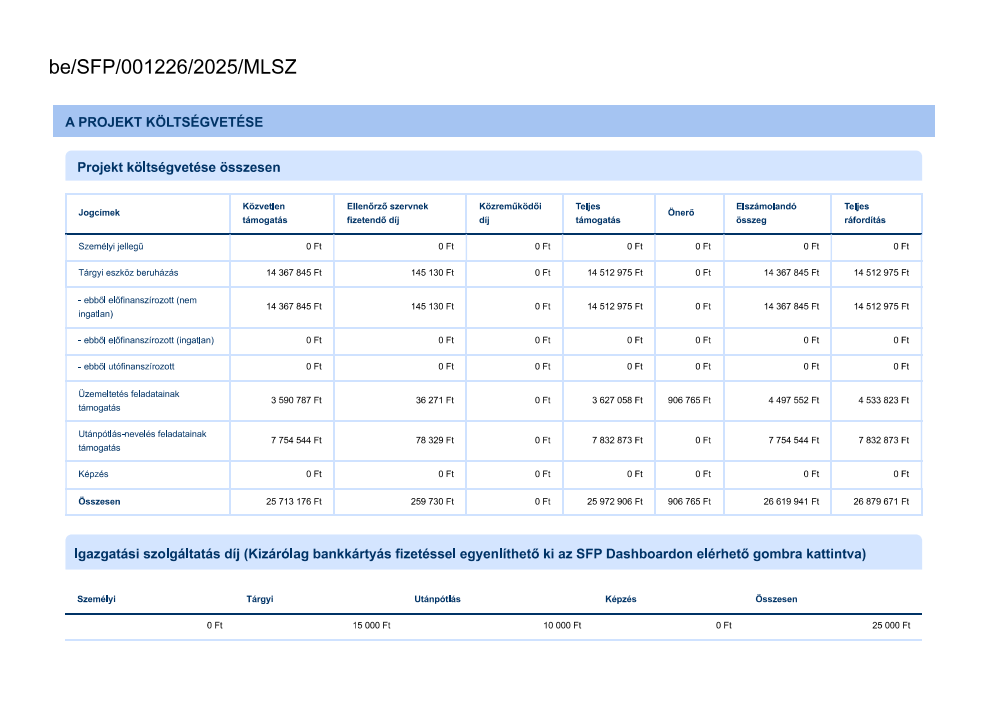The image size is (986, 706).
Task: Click the Tárgyi header in fee table
Action: click(x=260, y=599)
